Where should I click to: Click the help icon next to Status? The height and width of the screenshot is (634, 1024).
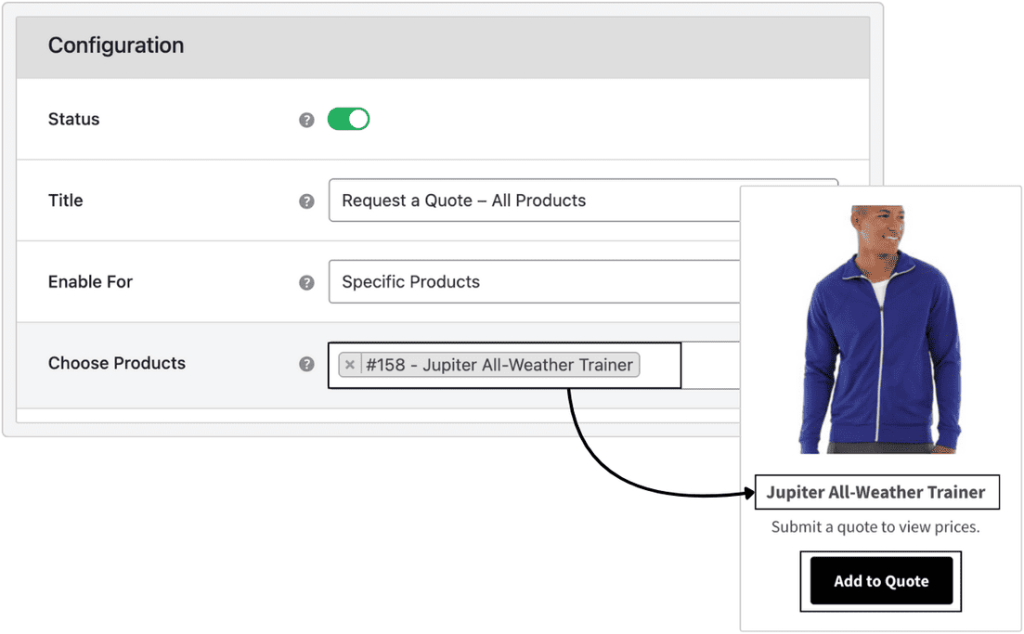pos(306,120)
